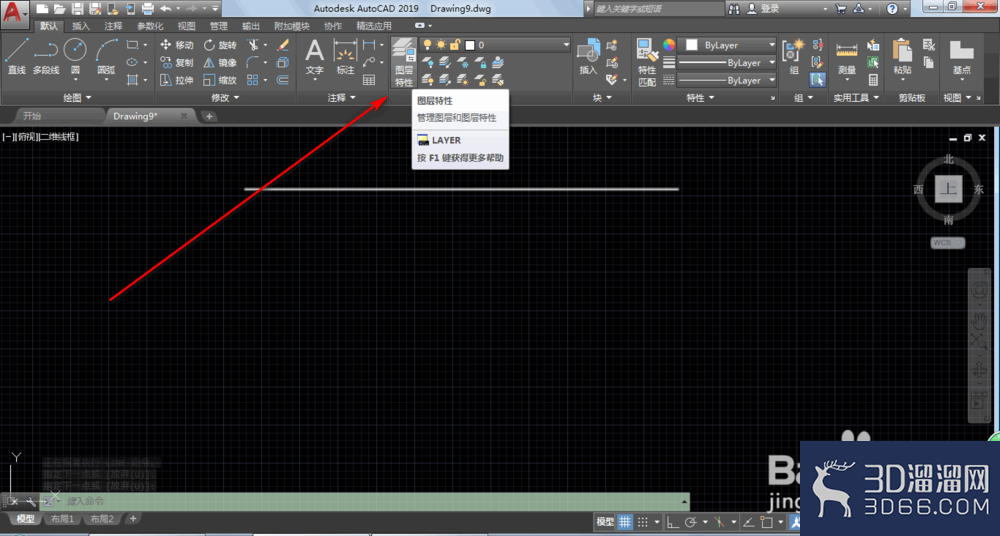Switch to the Output (输出) ribbon tab
The image size is (1000, 536).
tap(251, 26)
